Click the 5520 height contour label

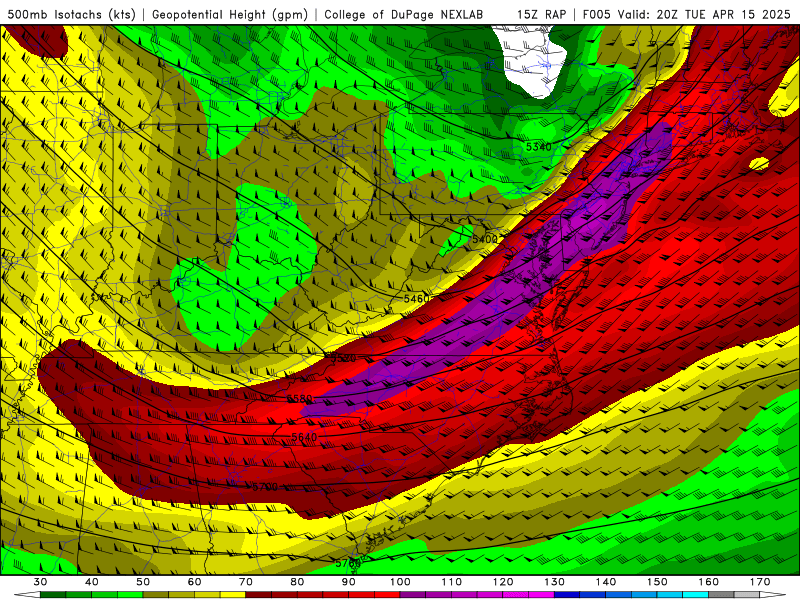click(x=343, y=358)
